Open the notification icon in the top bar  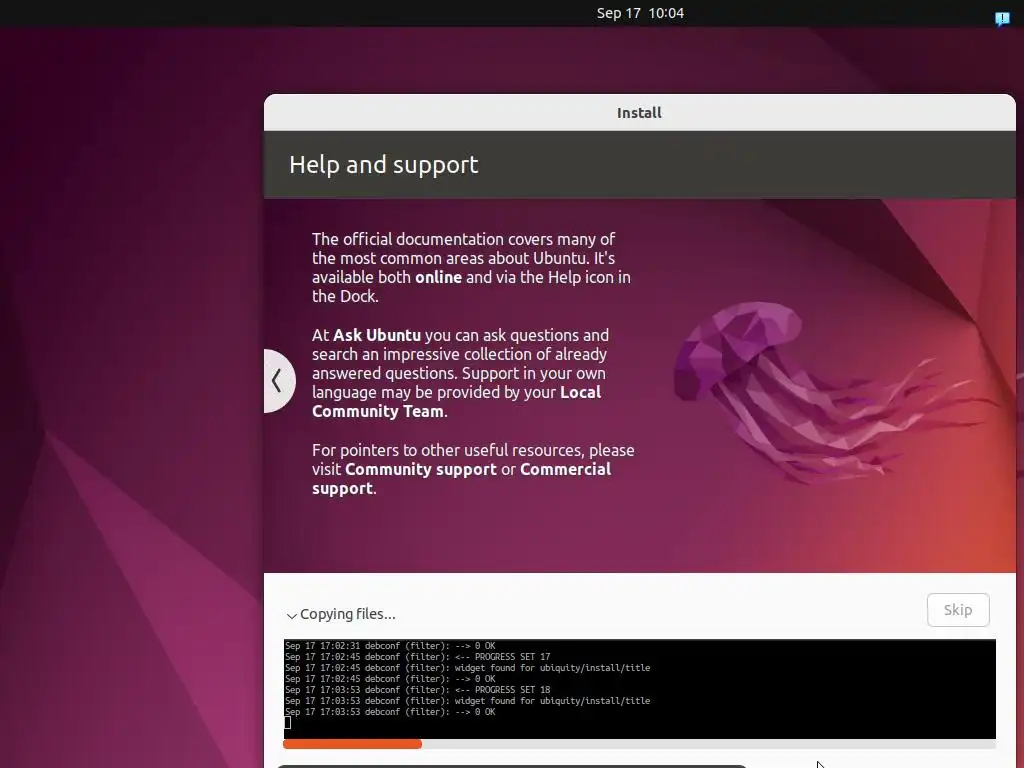(x=1002, y=18)
